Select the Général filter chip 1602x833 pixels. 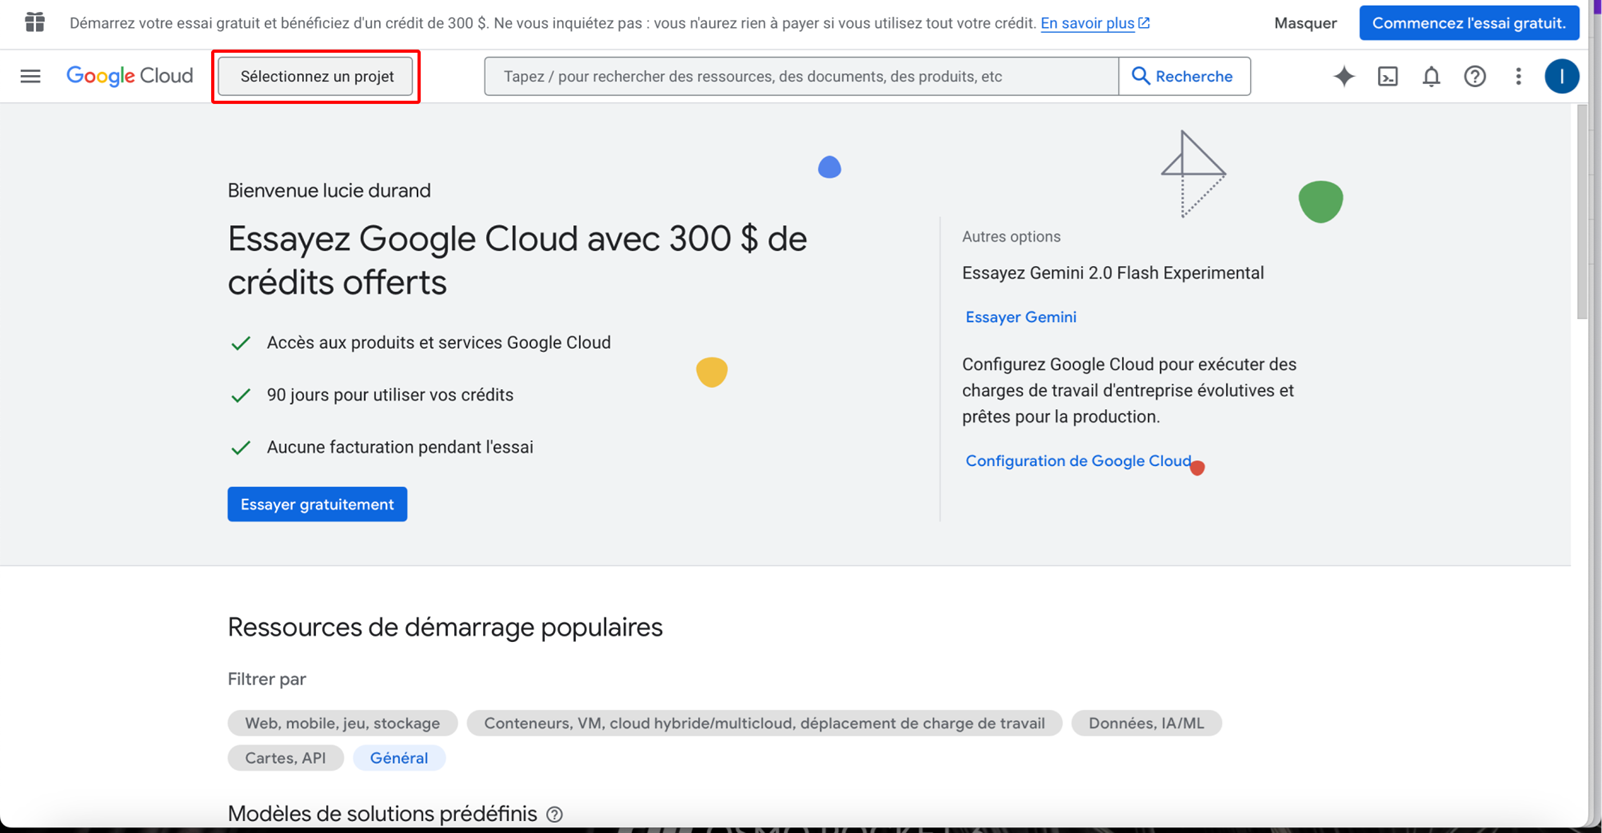(399, 758)
